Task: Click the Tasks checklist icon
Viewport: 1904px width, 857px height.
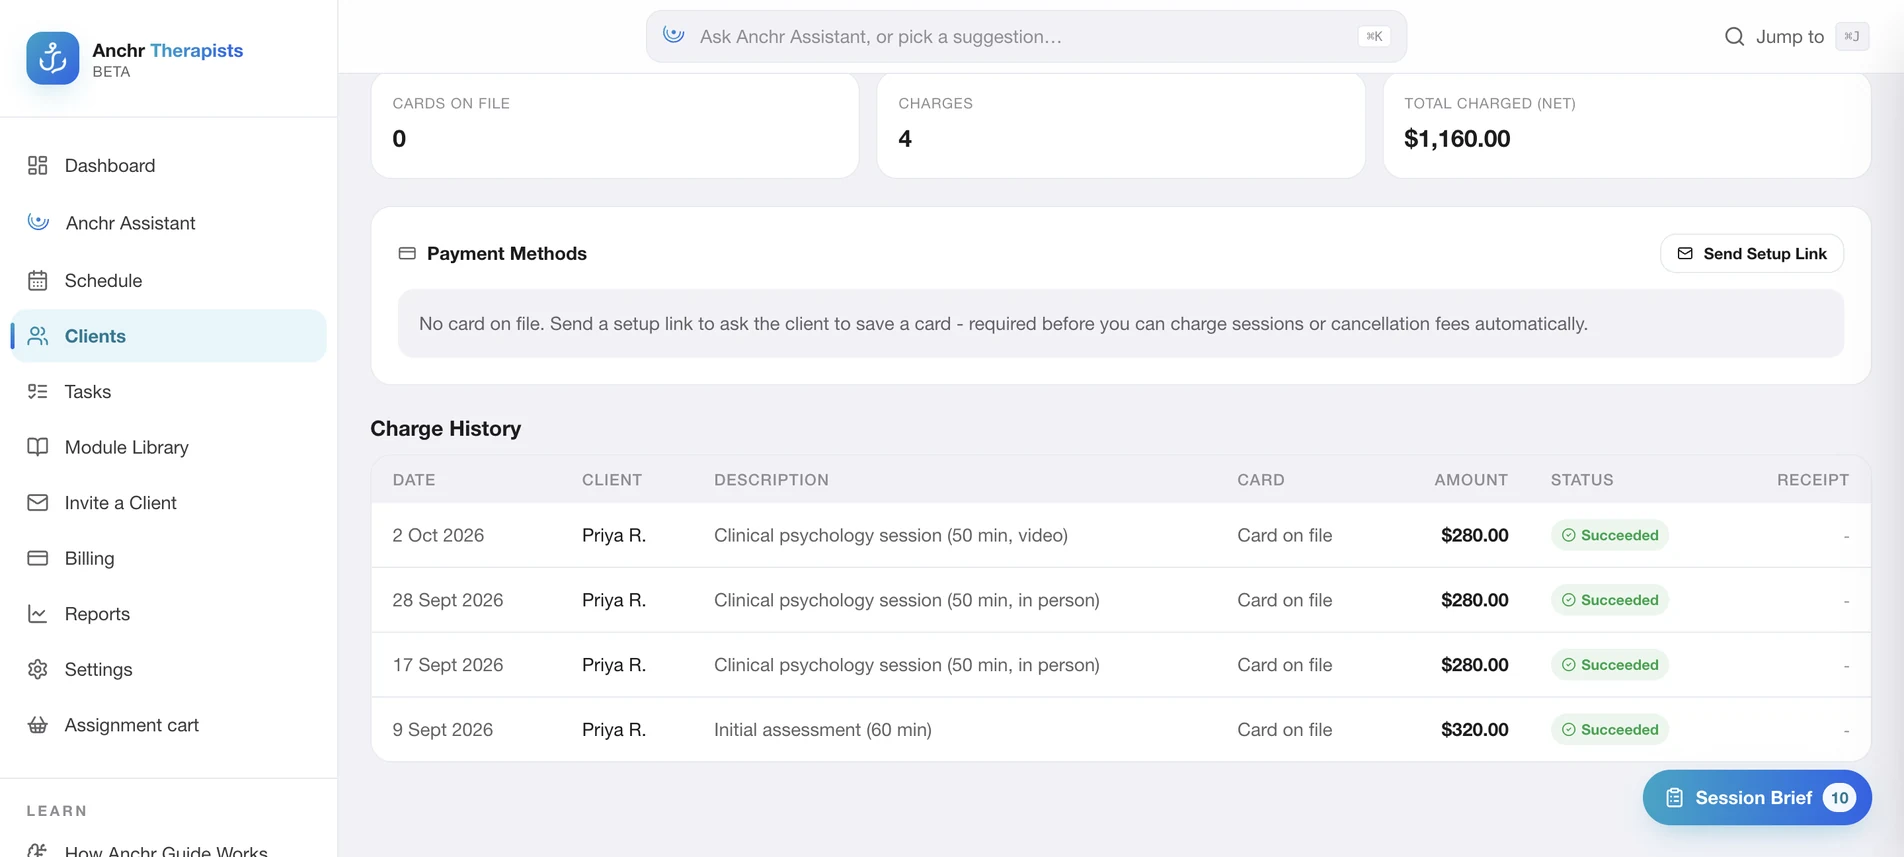Action: coord(38,391)
